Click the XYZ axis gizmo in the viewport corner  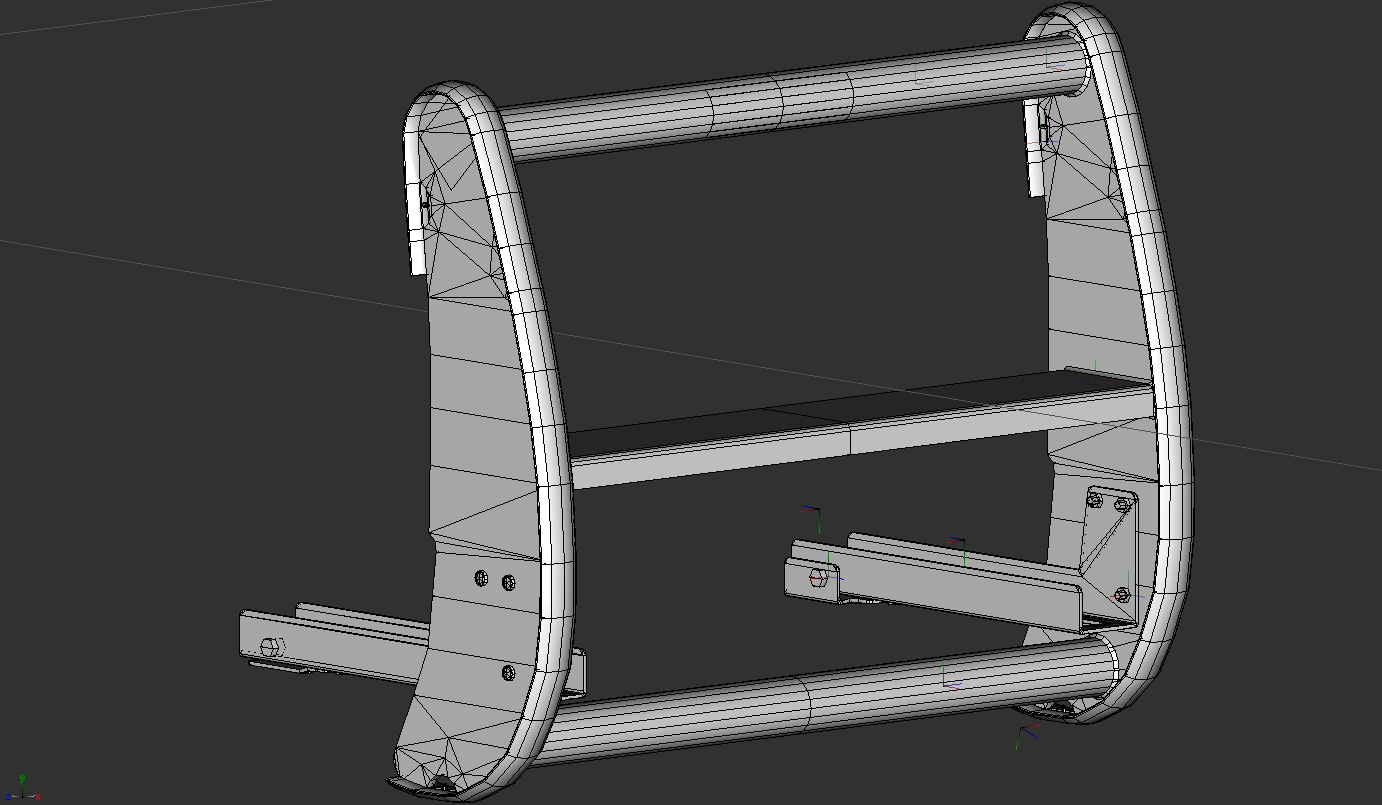pos(22,787)
